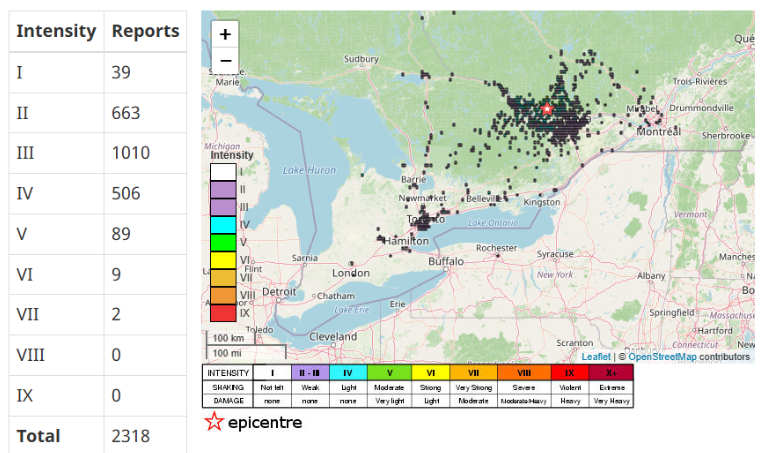Click the green intensity V legend swatch

pyautogui.click(x=222, y=242)
